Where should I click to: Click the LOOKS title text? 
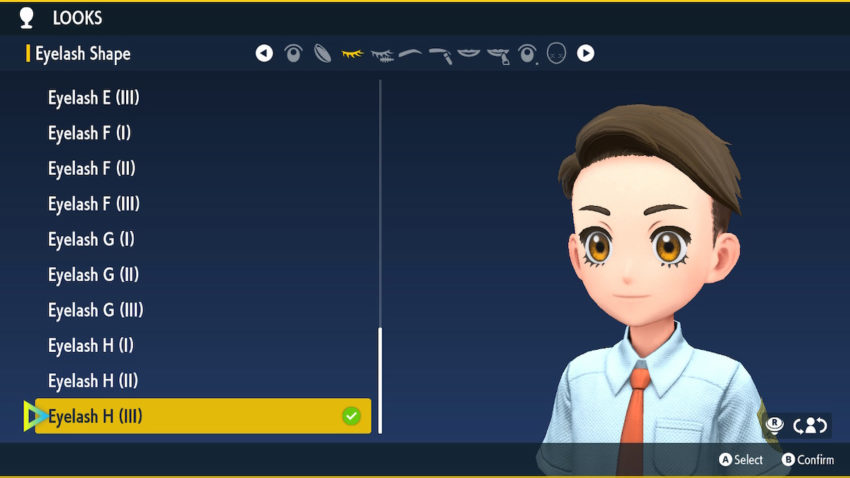pyautogui.click(x=78, y=18)
